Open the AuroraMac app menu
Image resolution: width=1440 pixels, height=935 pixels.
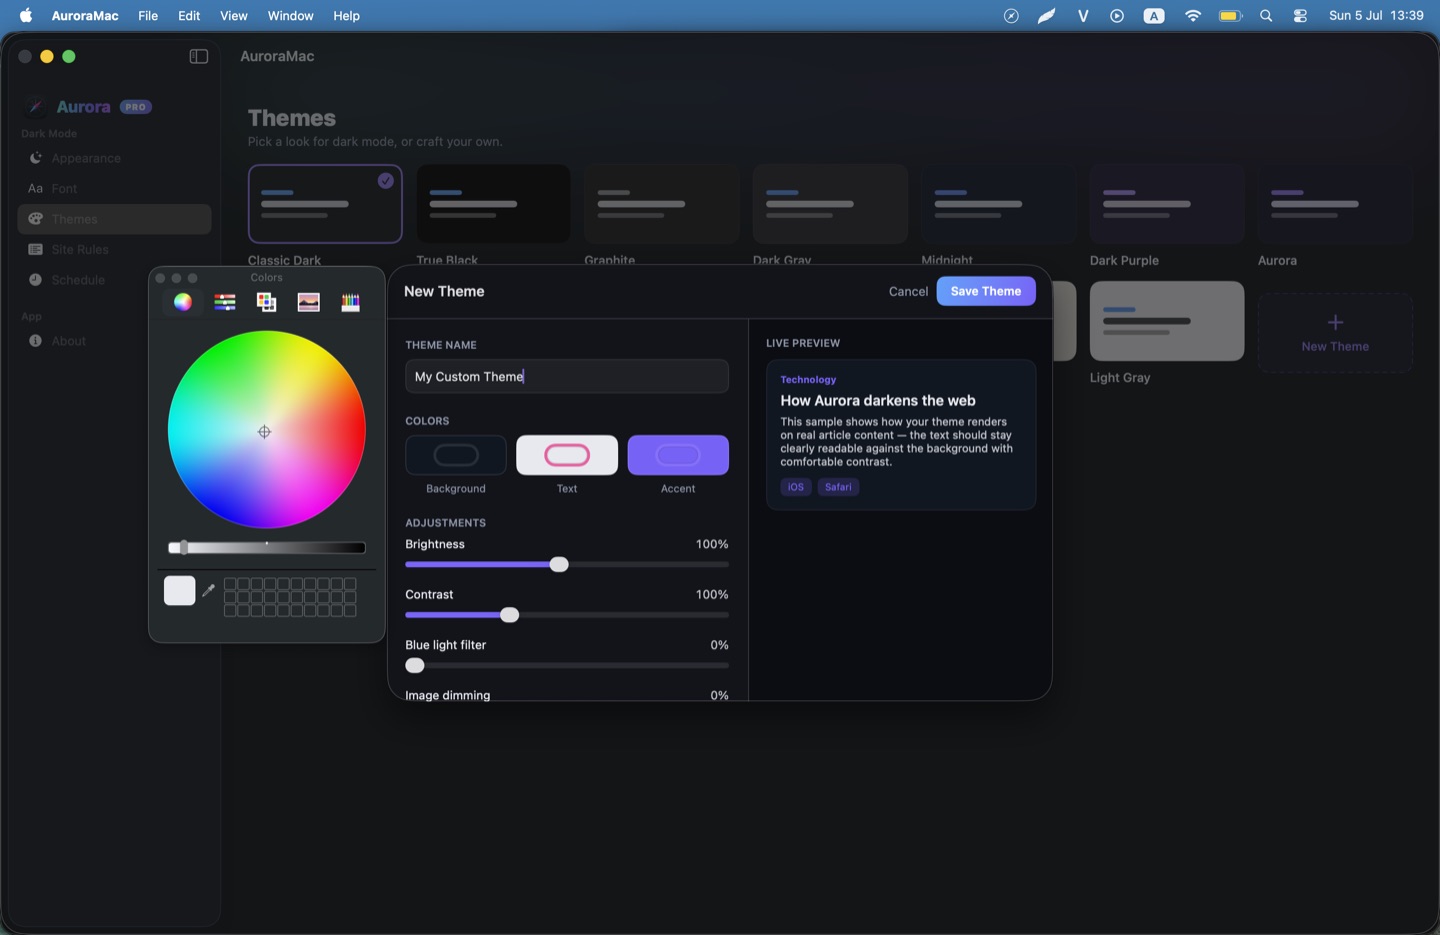(x=85, y=16)
